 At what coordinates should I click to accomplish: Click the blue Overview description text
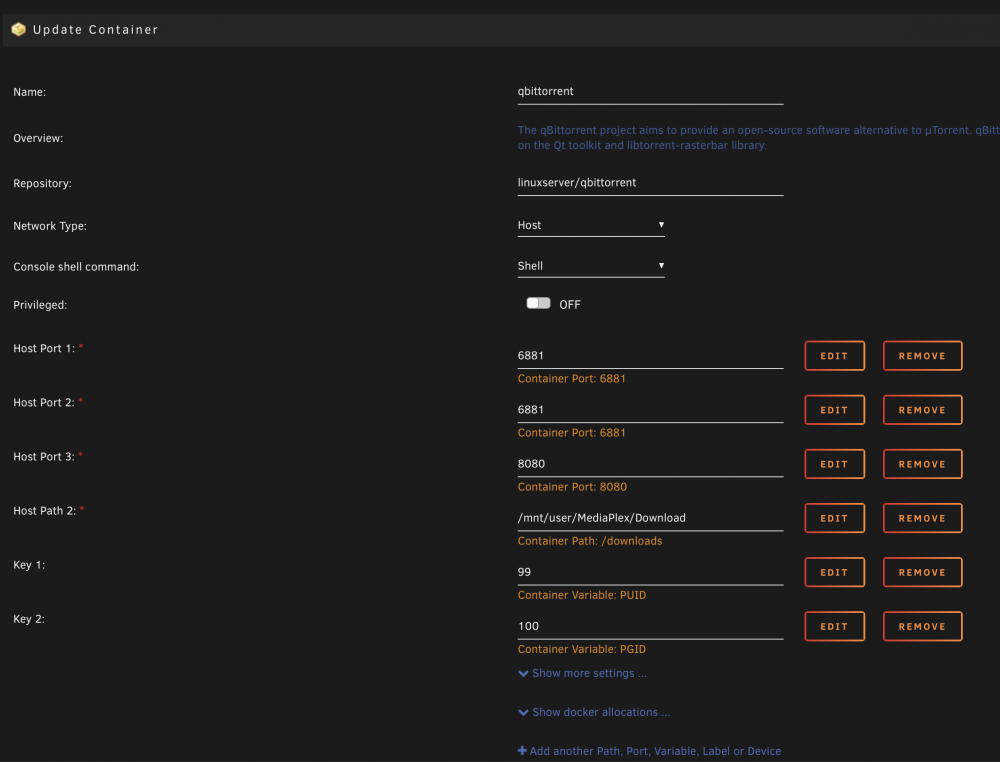(x=758, y=138)
